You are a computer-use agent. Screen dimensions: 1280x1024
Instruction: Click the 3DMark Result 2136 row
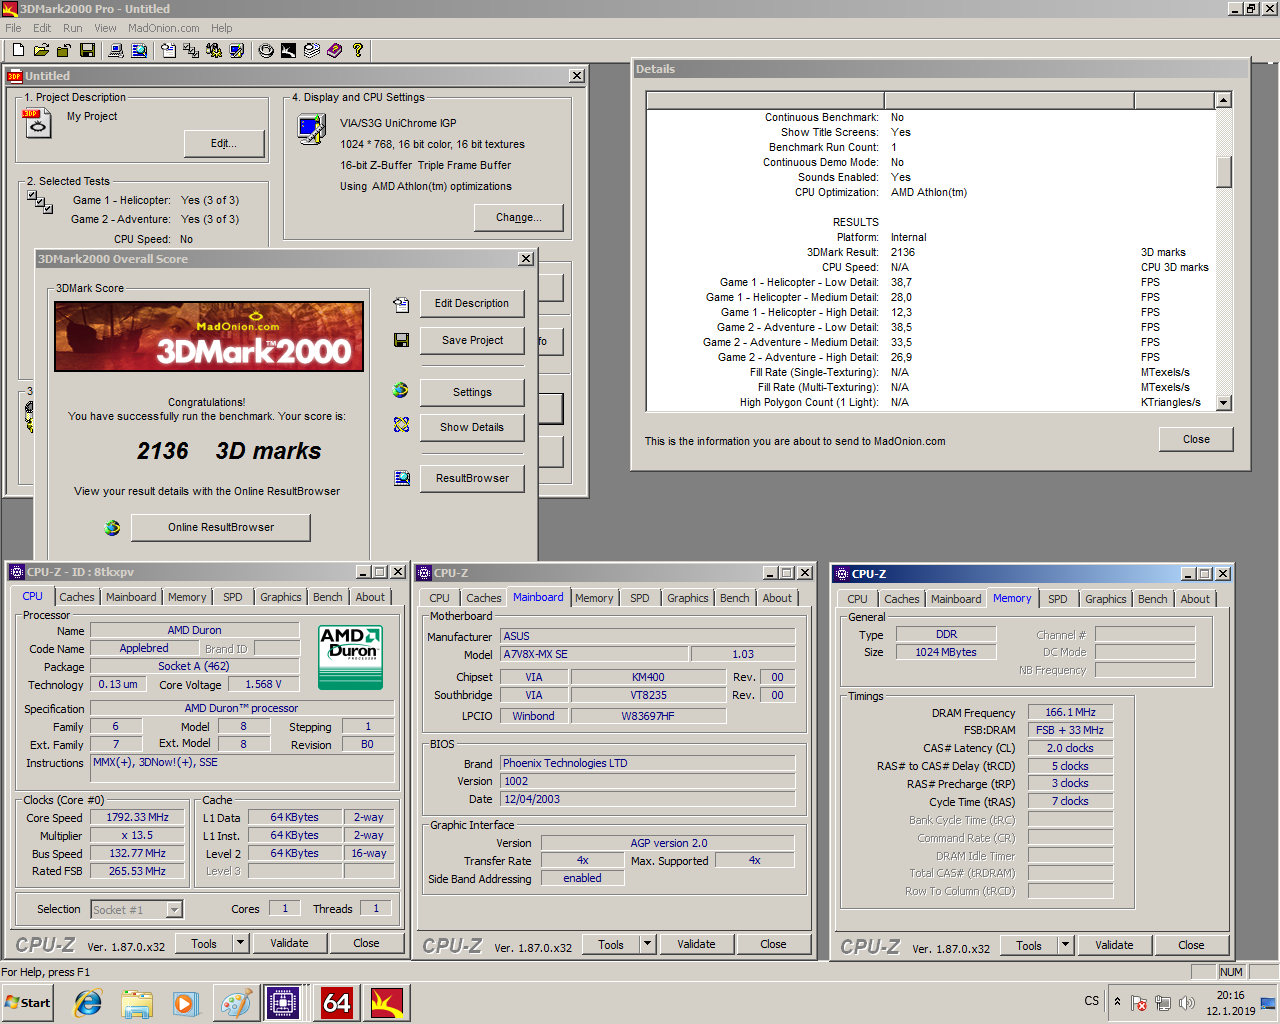[930, 252]
